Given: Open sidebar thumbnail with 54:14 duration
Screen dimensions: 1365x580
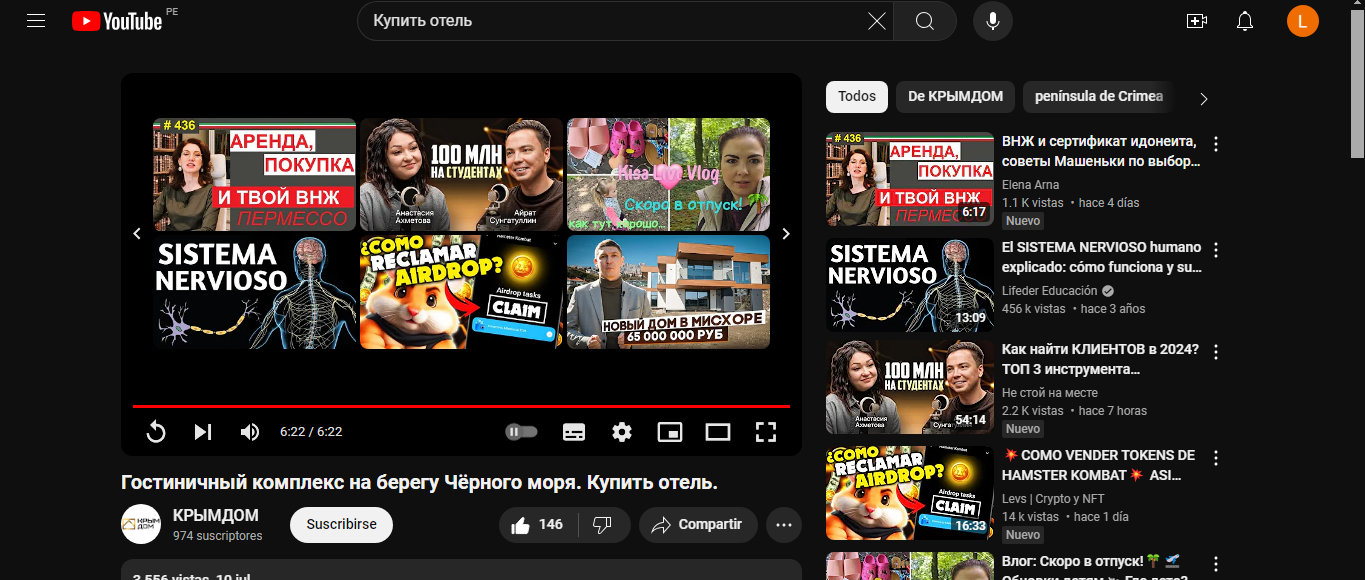Looking at the screenshot, I should point(910,387).
